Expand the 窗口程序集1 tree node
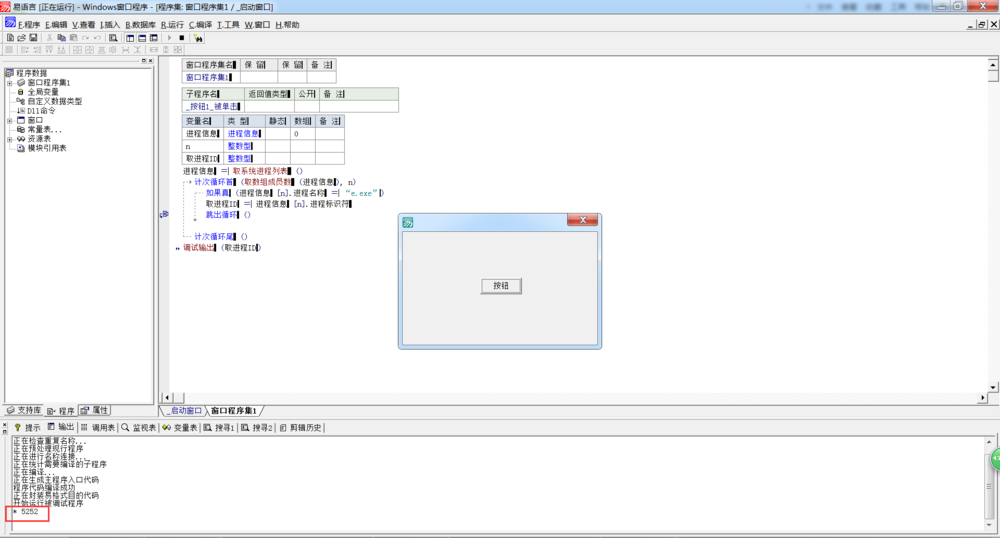The width and height of the screenshot is (1000, 538). tap(9, 83)
